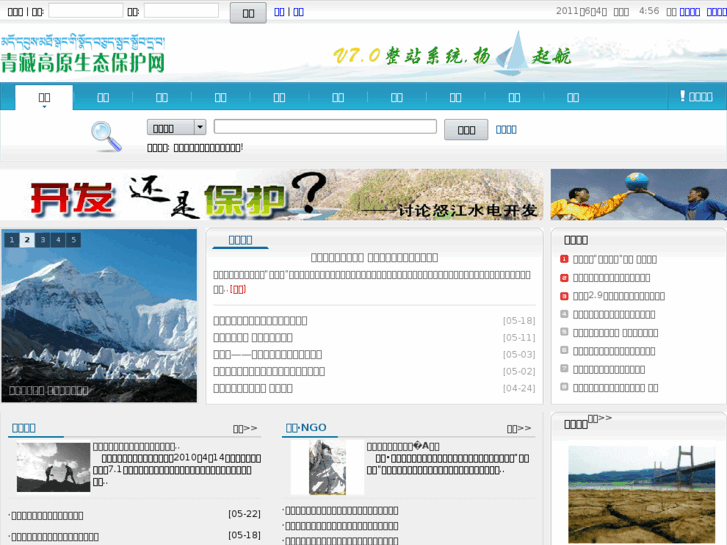Show slide 4 in the slideshow
This screenshot has height=545, width=727.
coord(58,240)
